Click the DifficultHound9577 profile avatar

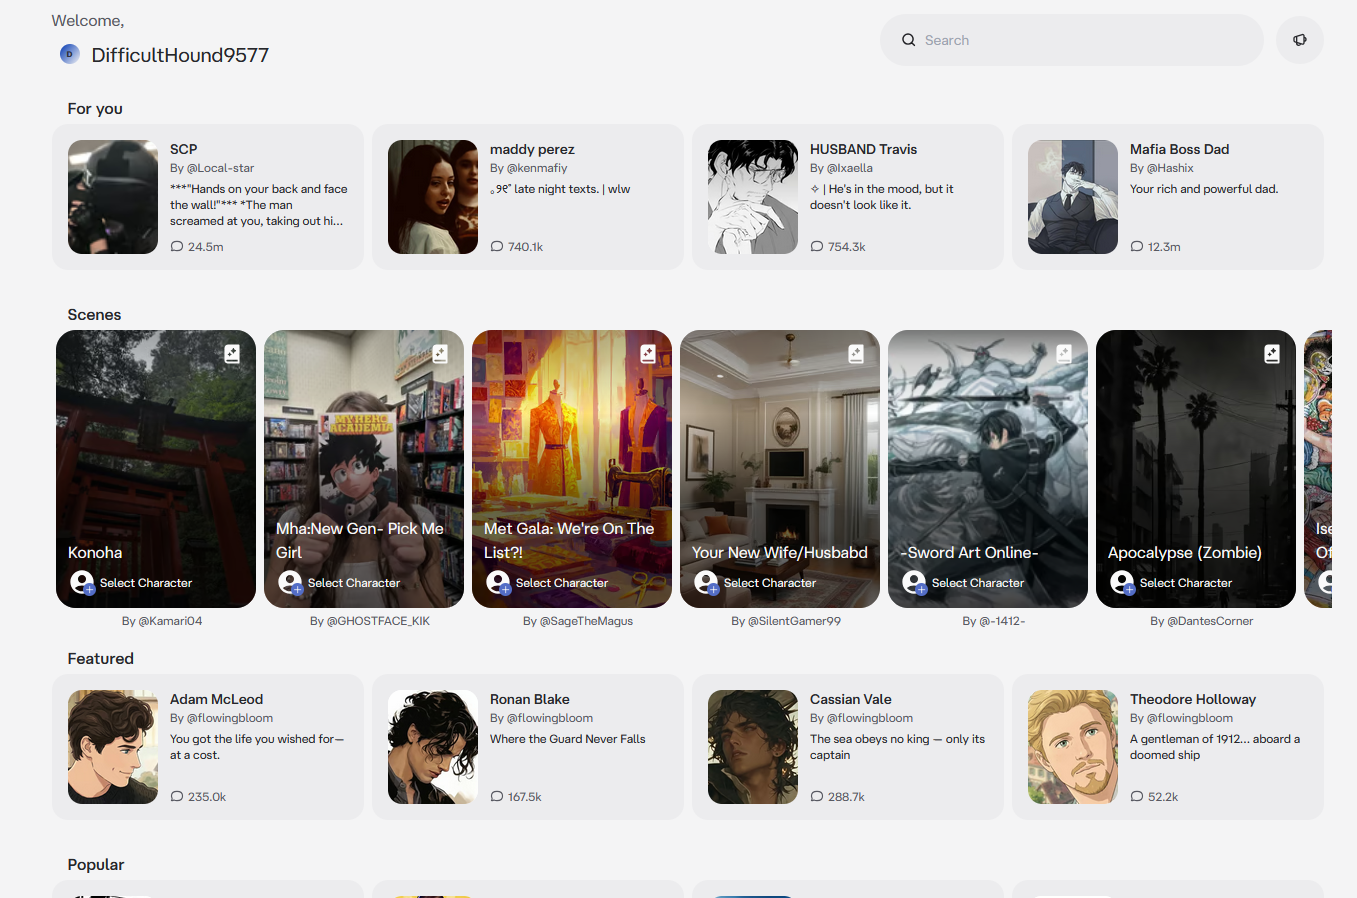click(69, 54)
